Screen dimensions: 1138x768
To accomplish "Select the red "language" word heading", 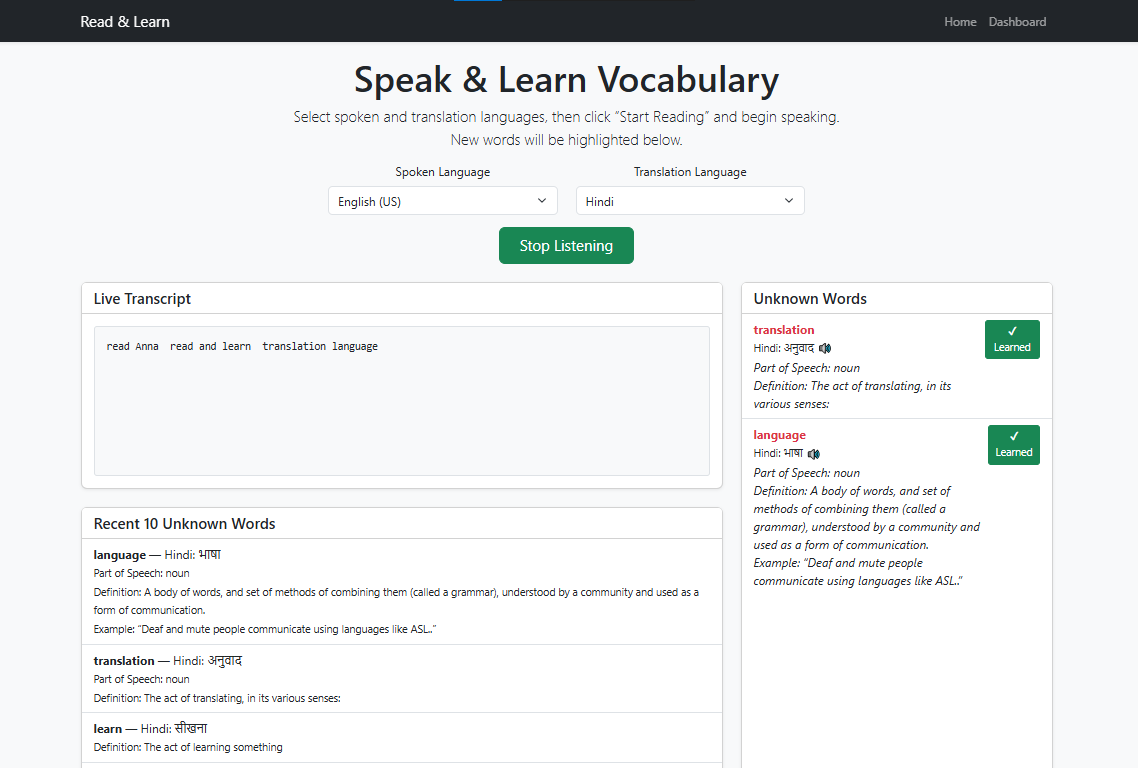I will 779,435.
